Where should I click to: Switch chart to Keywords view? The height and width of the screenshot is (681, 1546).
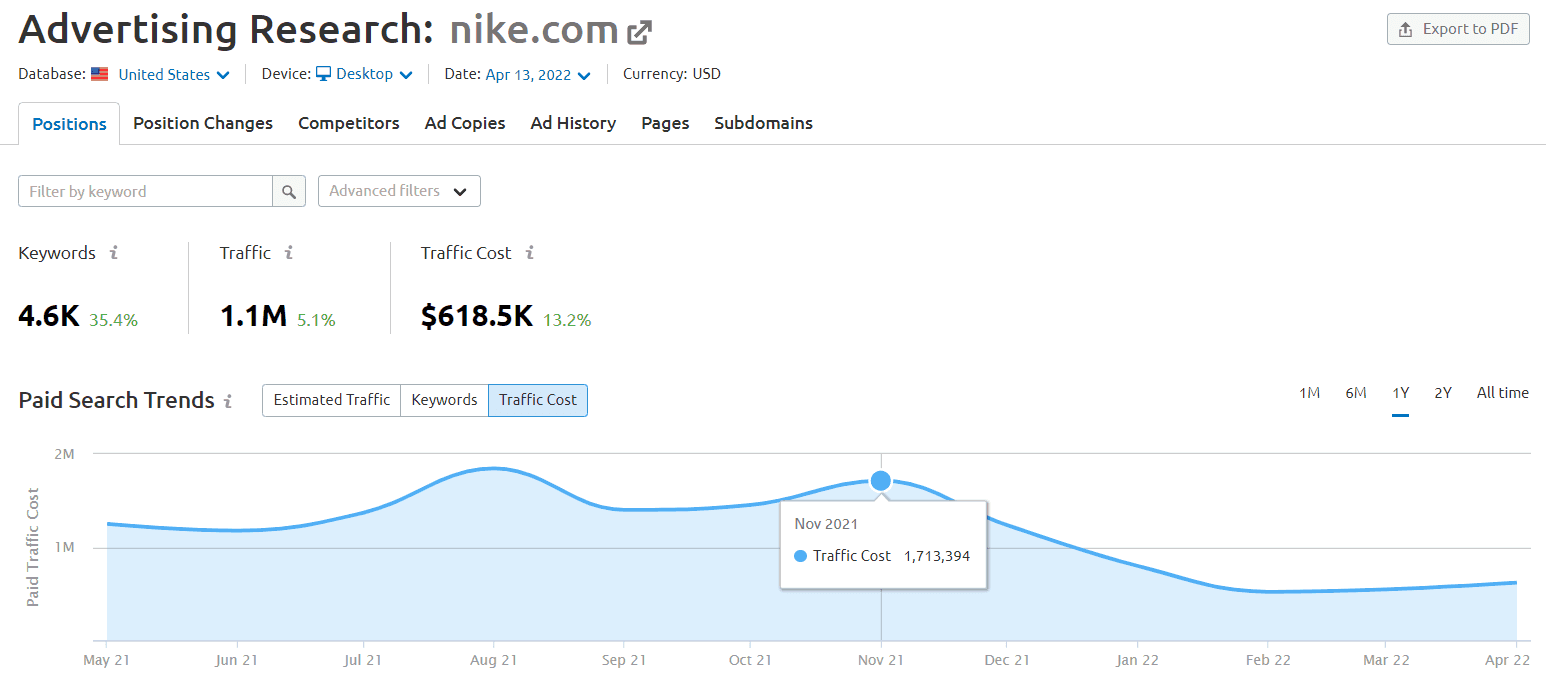point(444,400)
